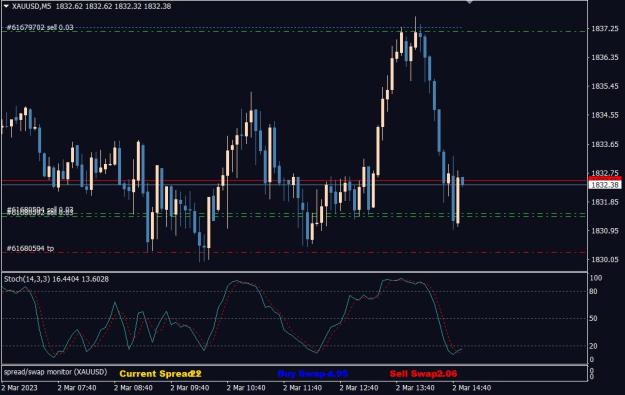Click the 2 Mar 14:40 time label
625x395 pixels.
click(472, 388)
